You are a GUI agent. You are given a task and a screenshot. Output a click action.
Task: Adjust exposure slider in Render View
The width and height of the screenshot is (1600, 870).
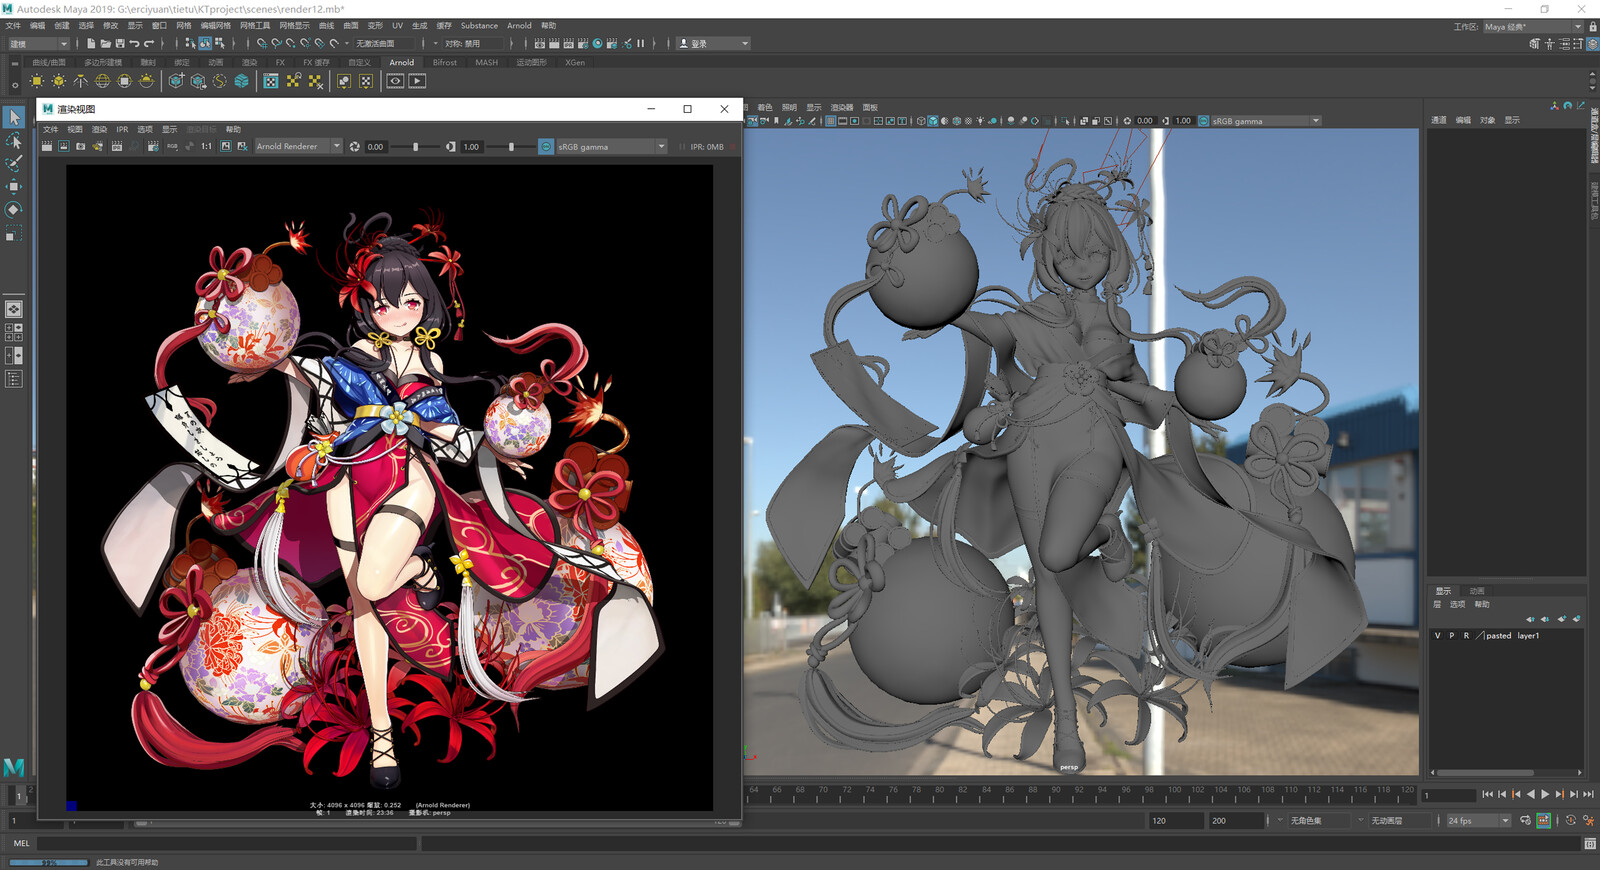pos(416,147)
